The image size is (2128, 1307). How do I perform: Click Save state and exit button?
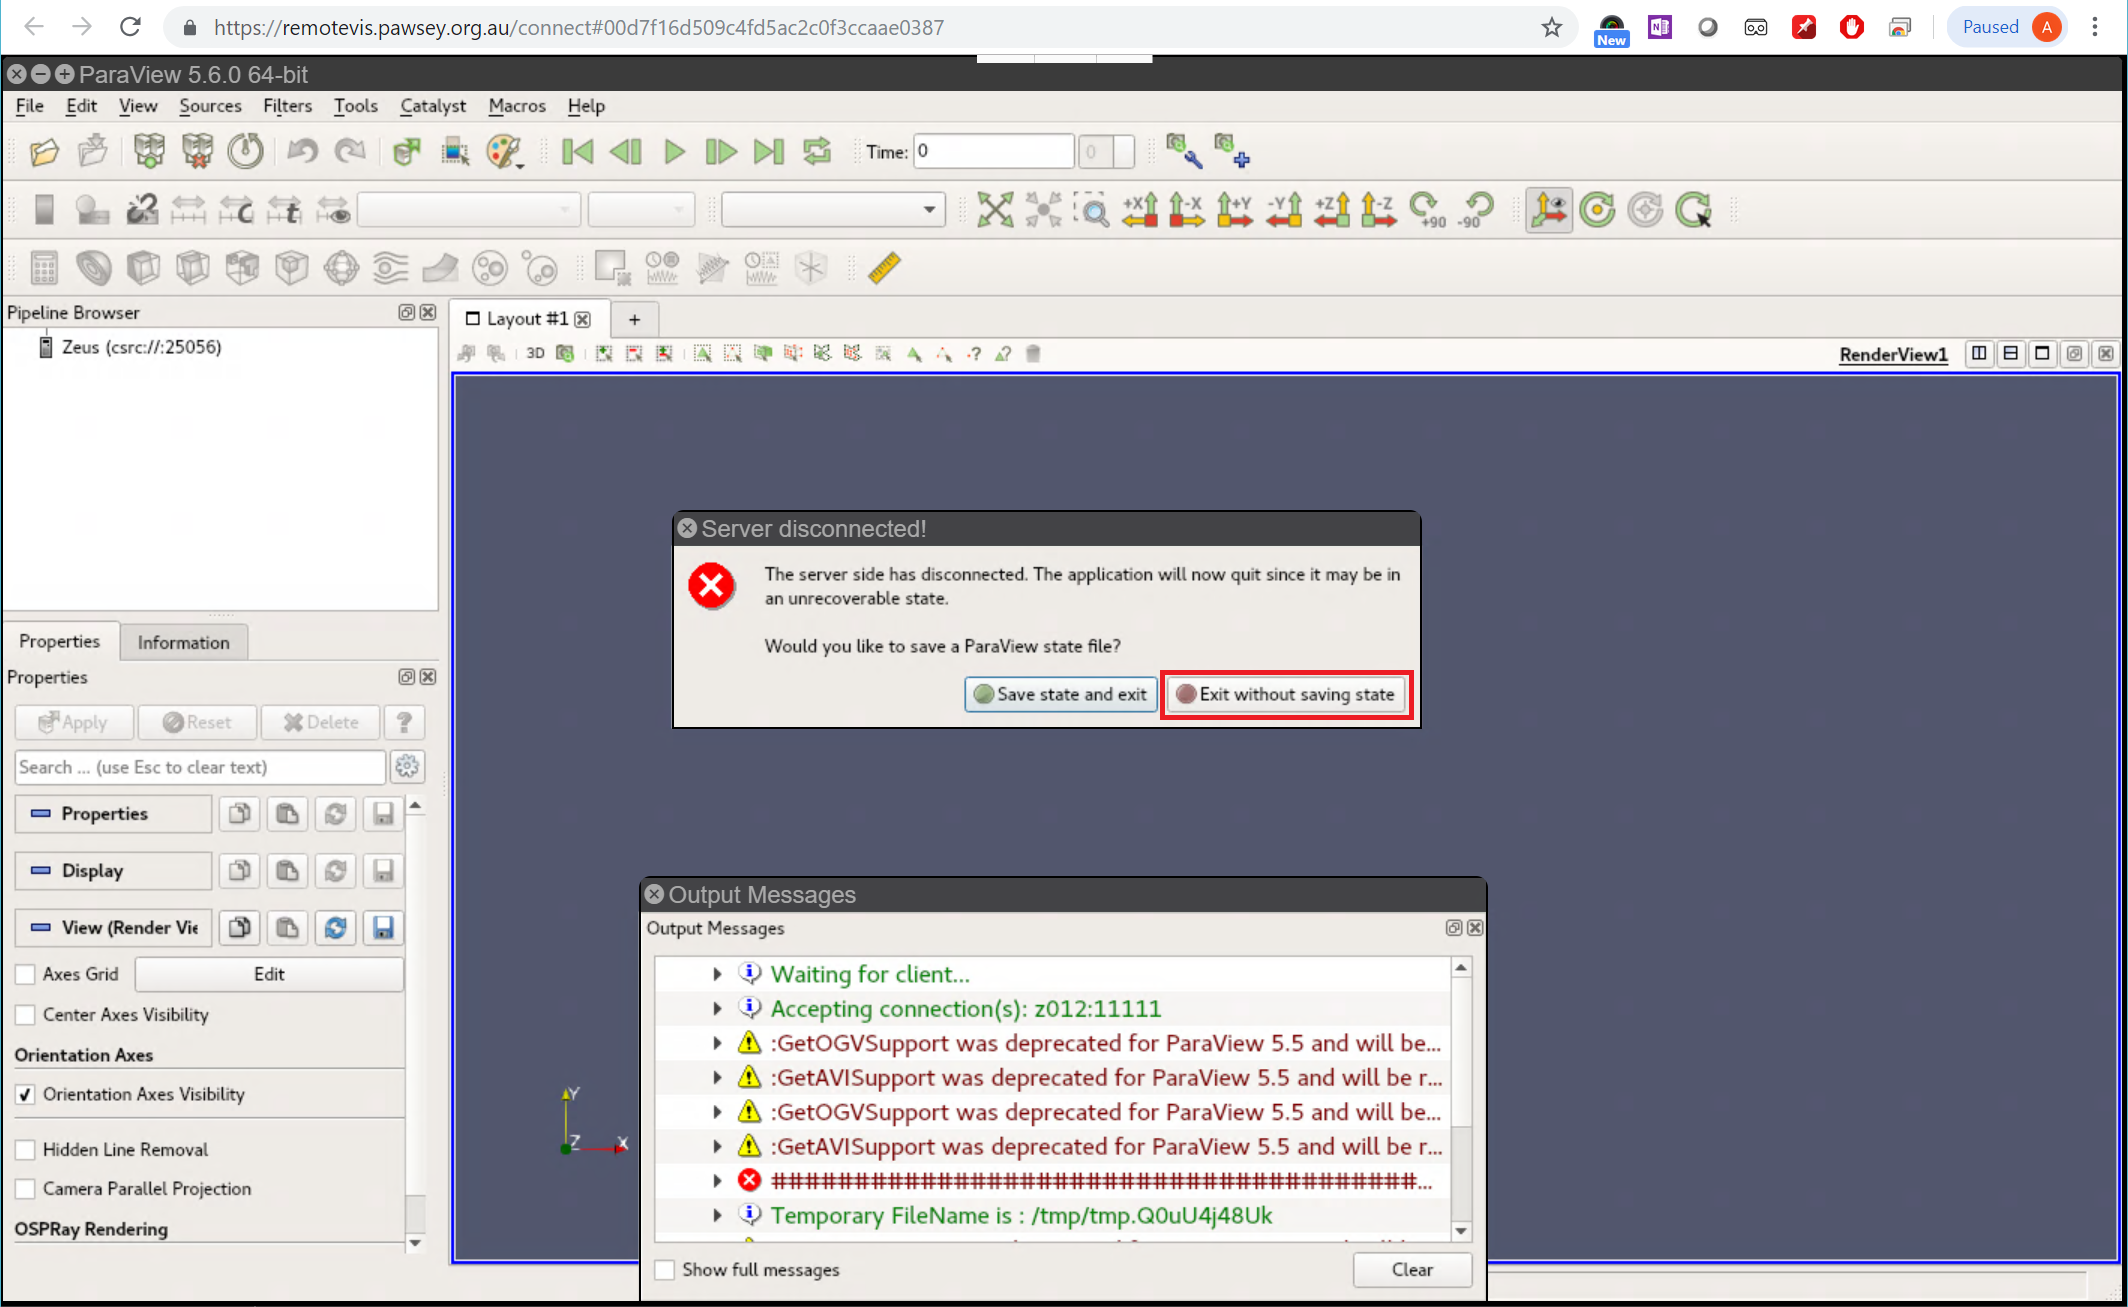pyautogui.click(x=1060, y=694)
